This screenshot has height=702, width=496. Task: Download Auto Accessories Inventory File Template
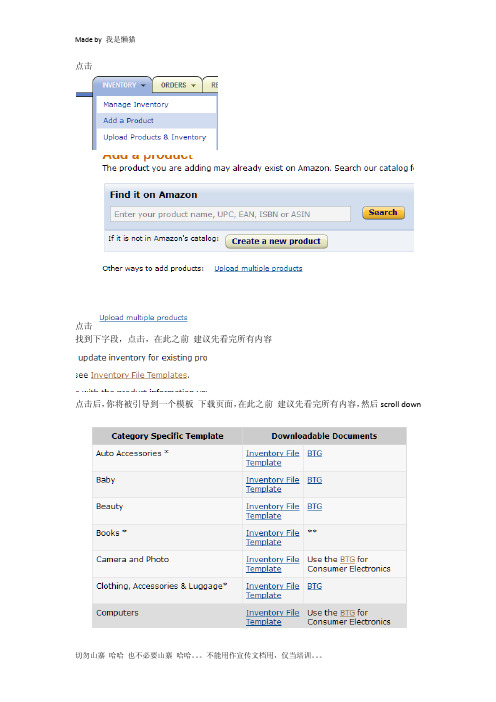272,458
